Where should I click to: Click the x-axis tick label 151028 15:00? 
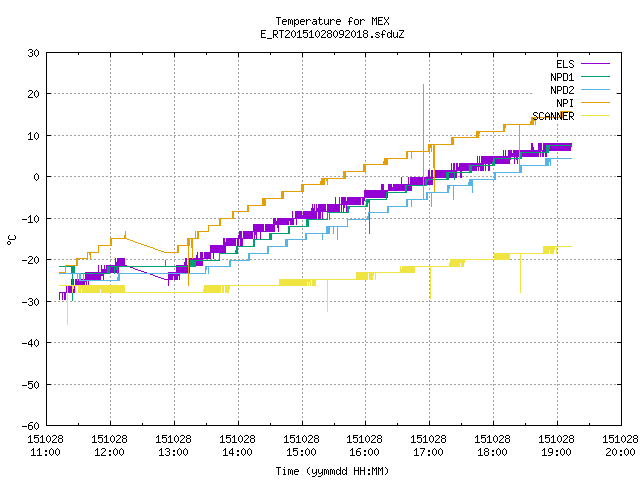(302, 446)
